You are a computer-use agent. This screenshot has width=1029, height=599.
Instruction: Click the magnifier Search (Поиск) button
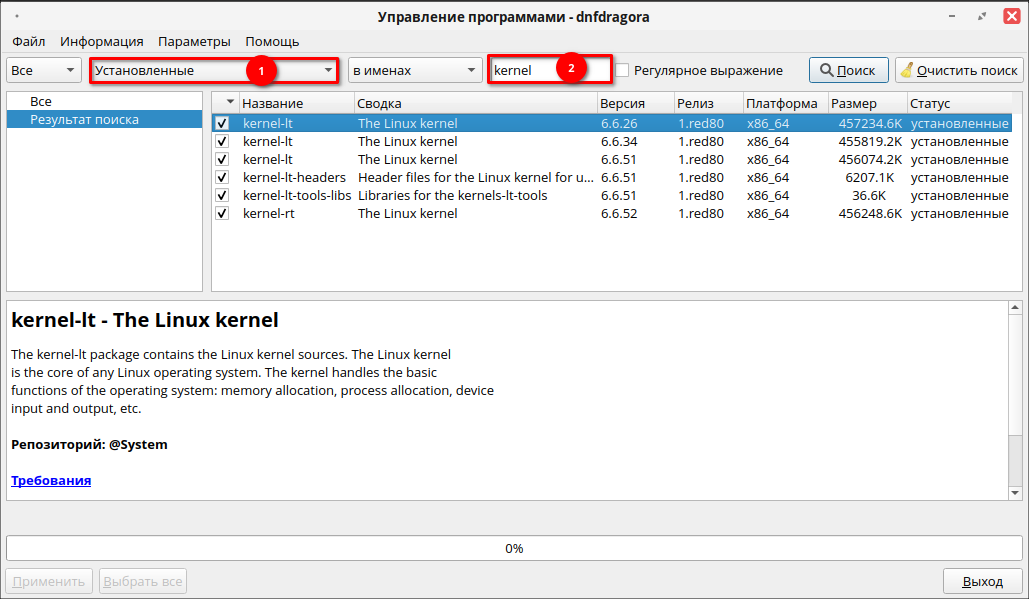848,70
